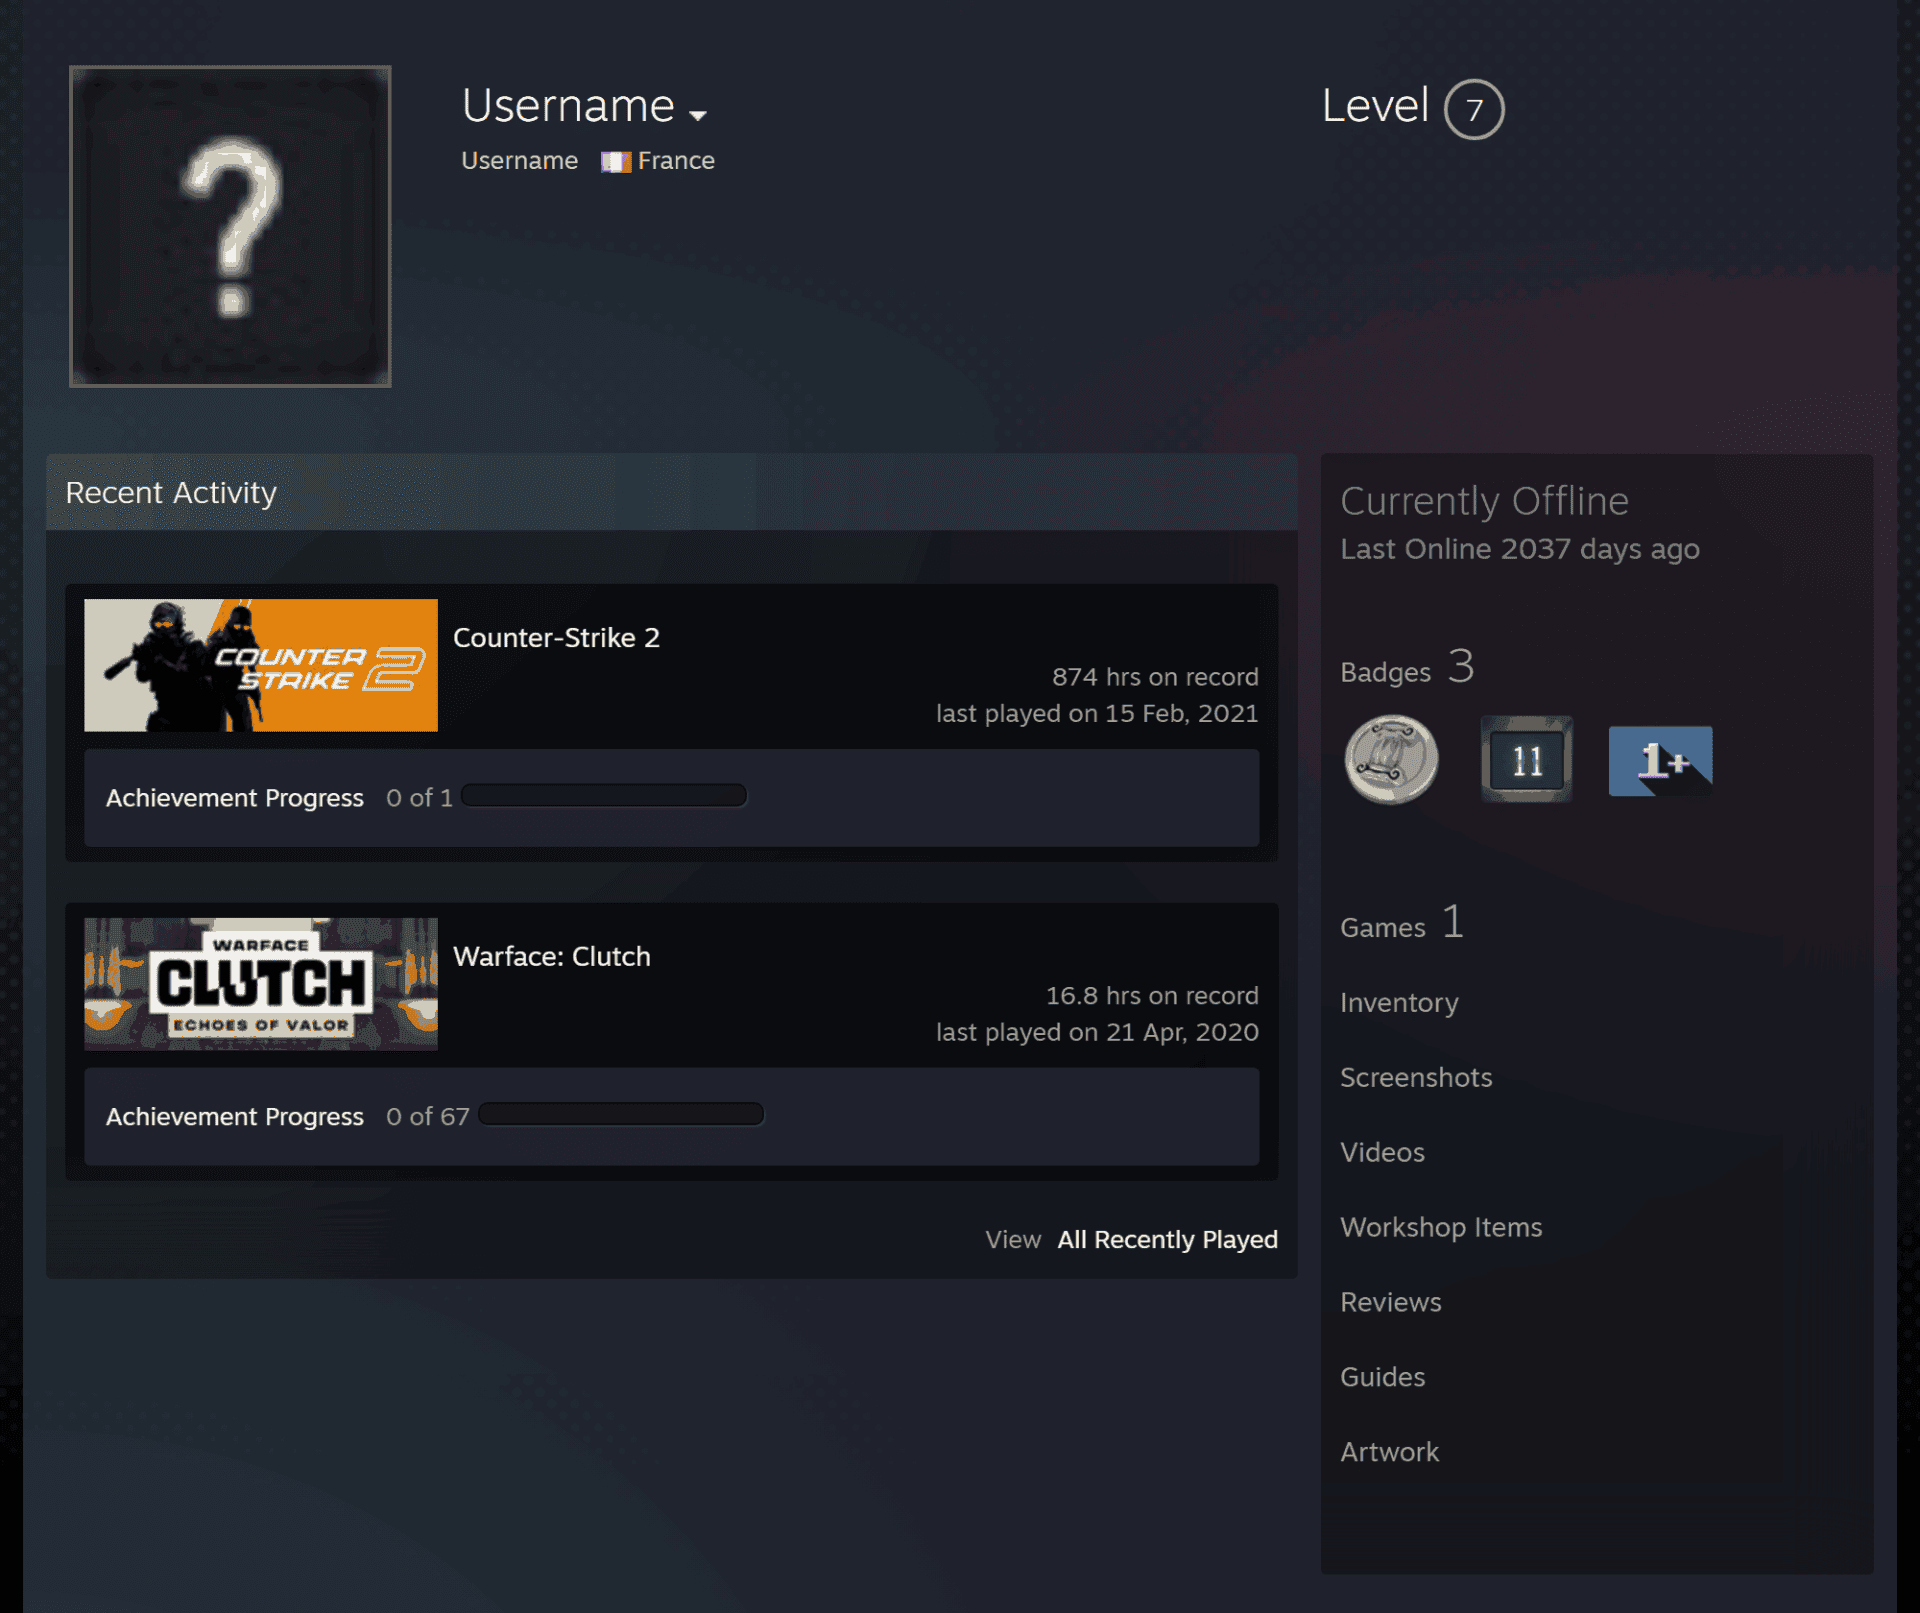The height and width of the screenshot is (1613, 1920).
Task: Go to Screenshots
Action: coord(1416,1078)
